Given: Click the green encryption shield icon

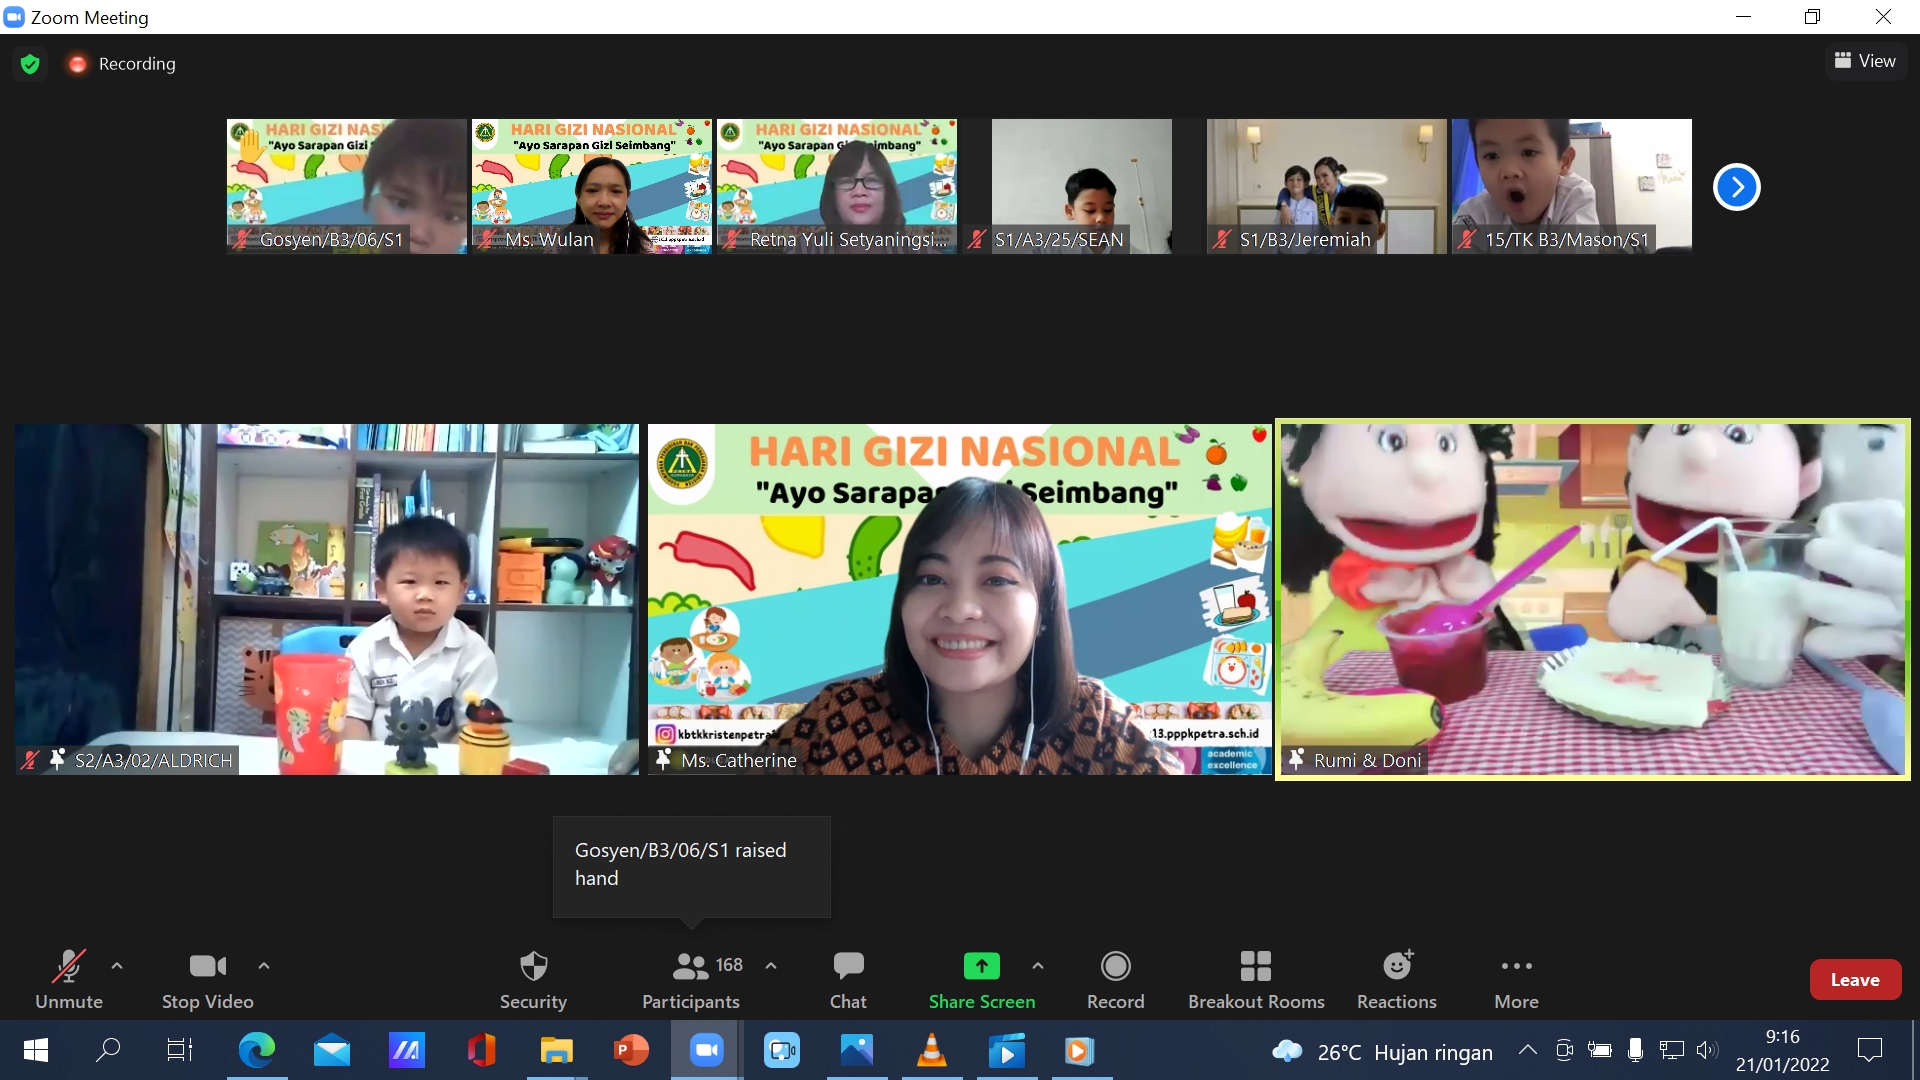Looking at the screenshot, I should point(30,64).
